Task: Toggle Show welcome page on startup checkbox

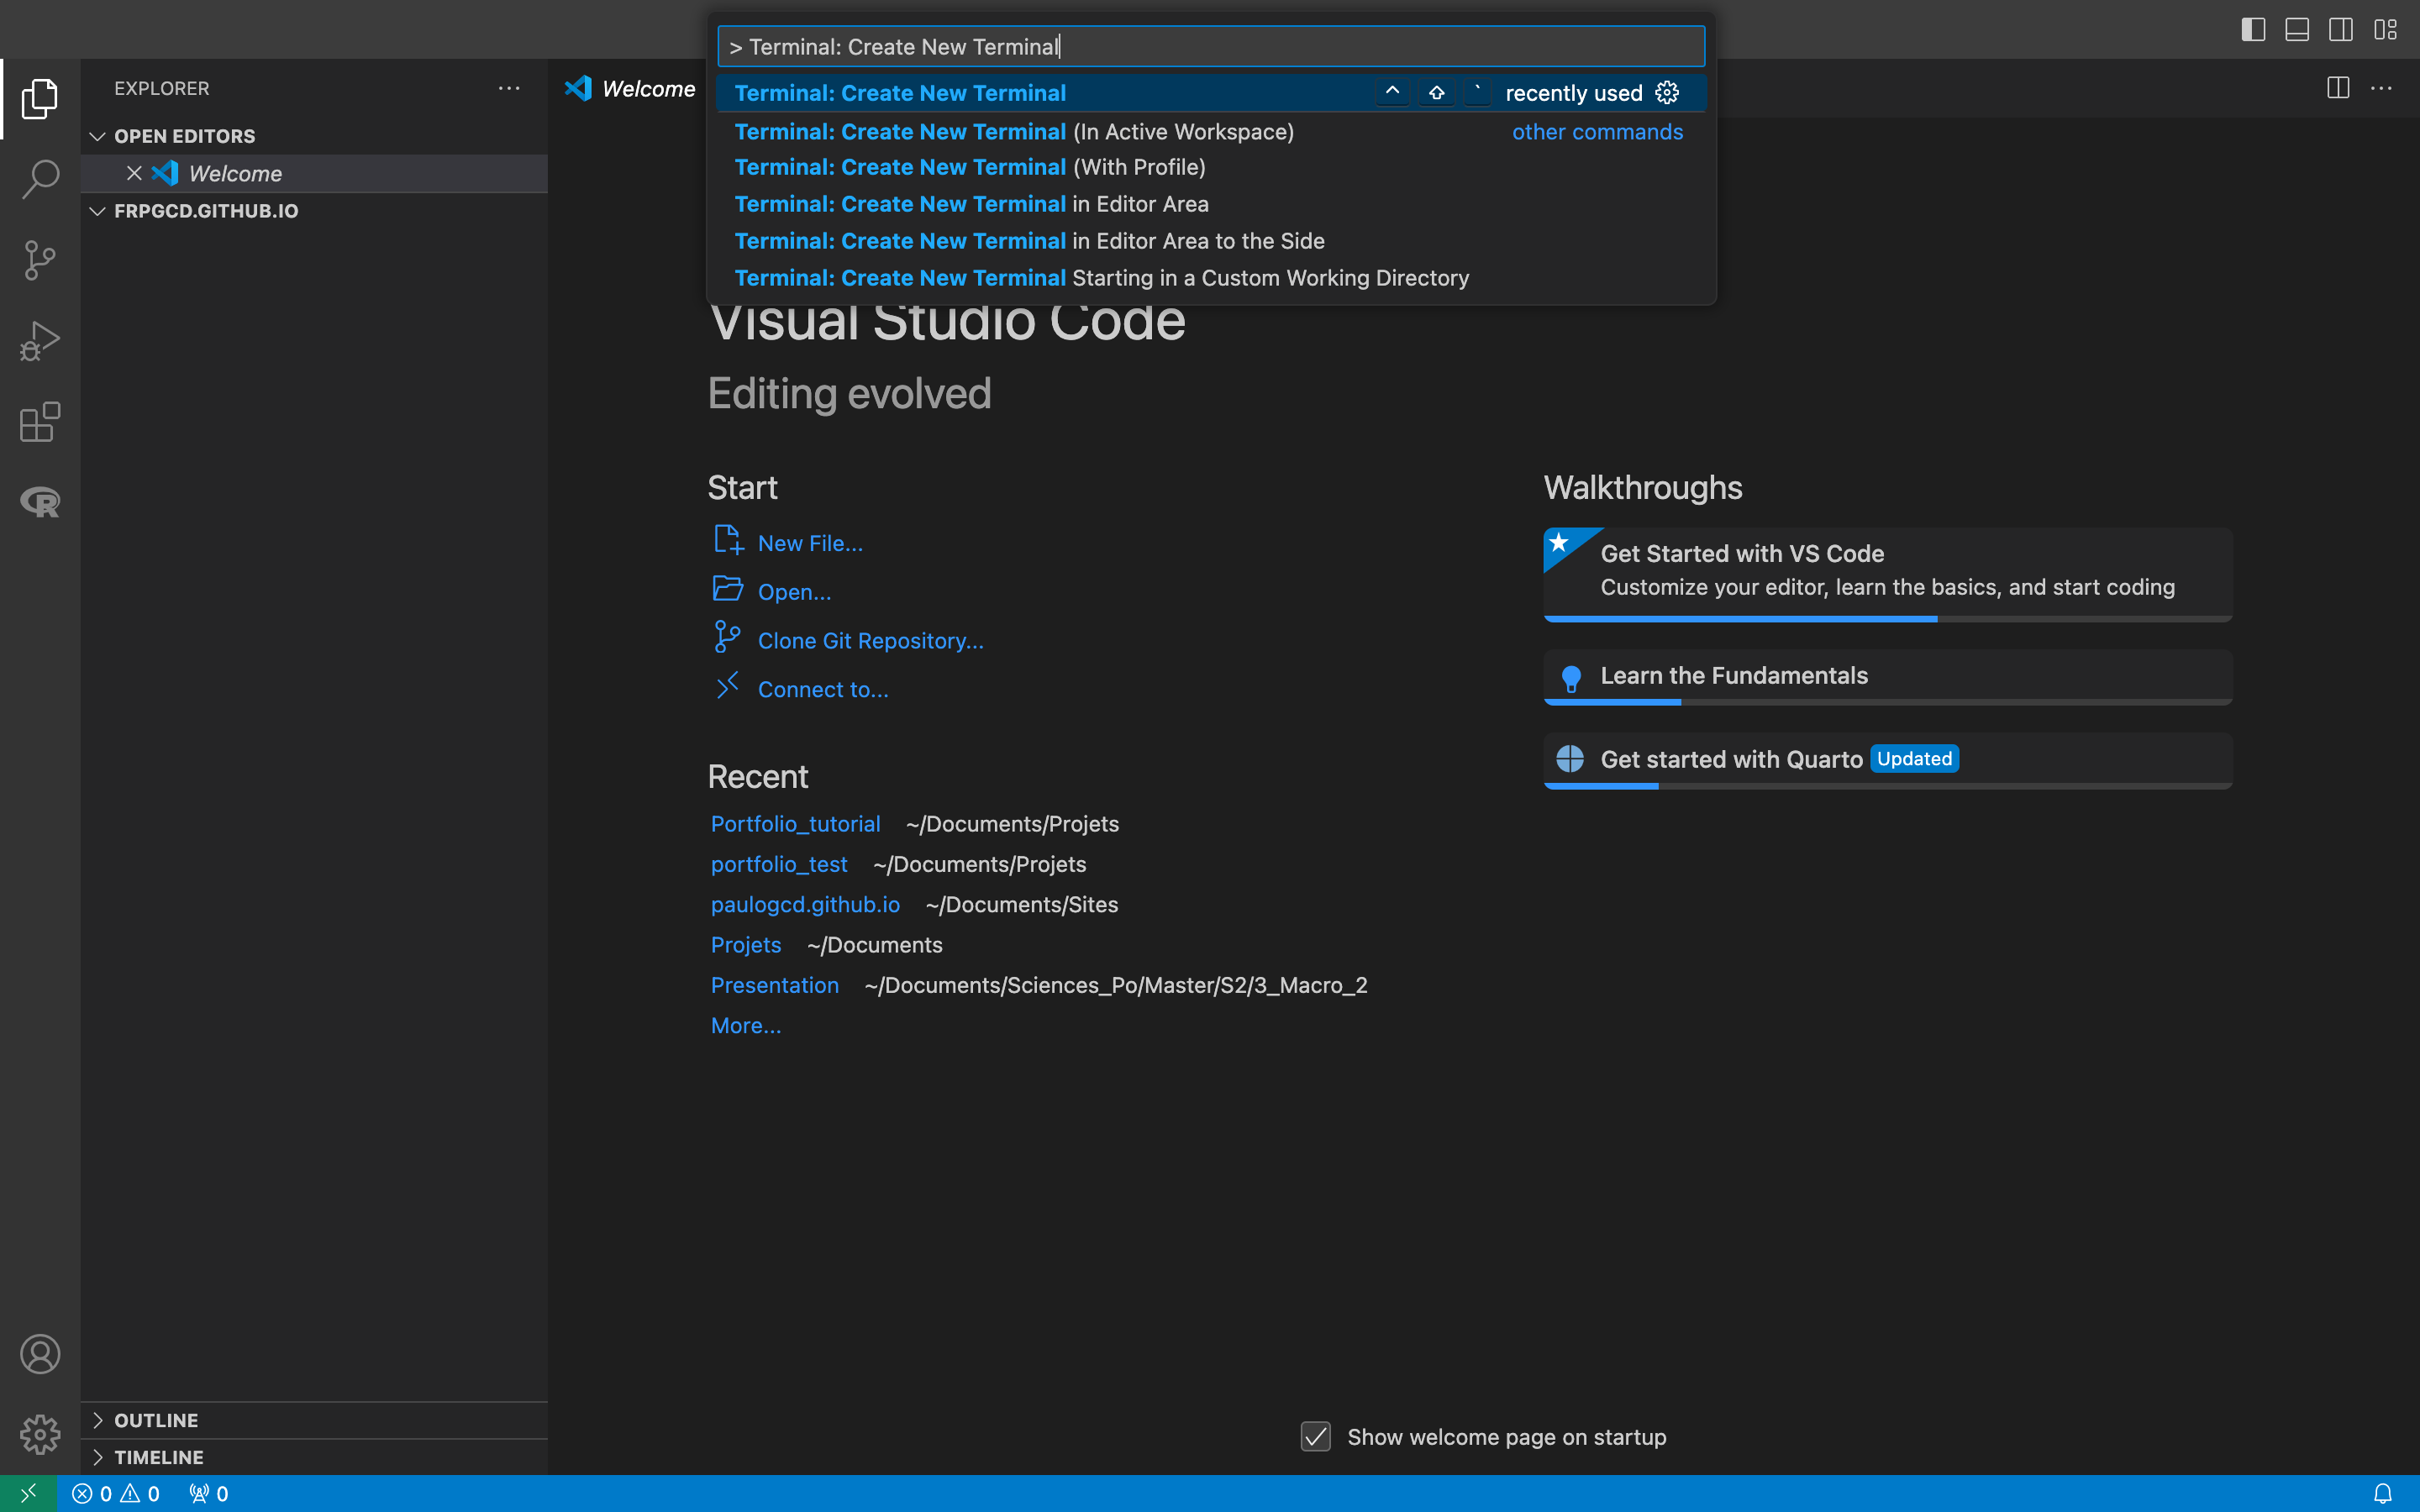Action: tap(1316, 1437)
